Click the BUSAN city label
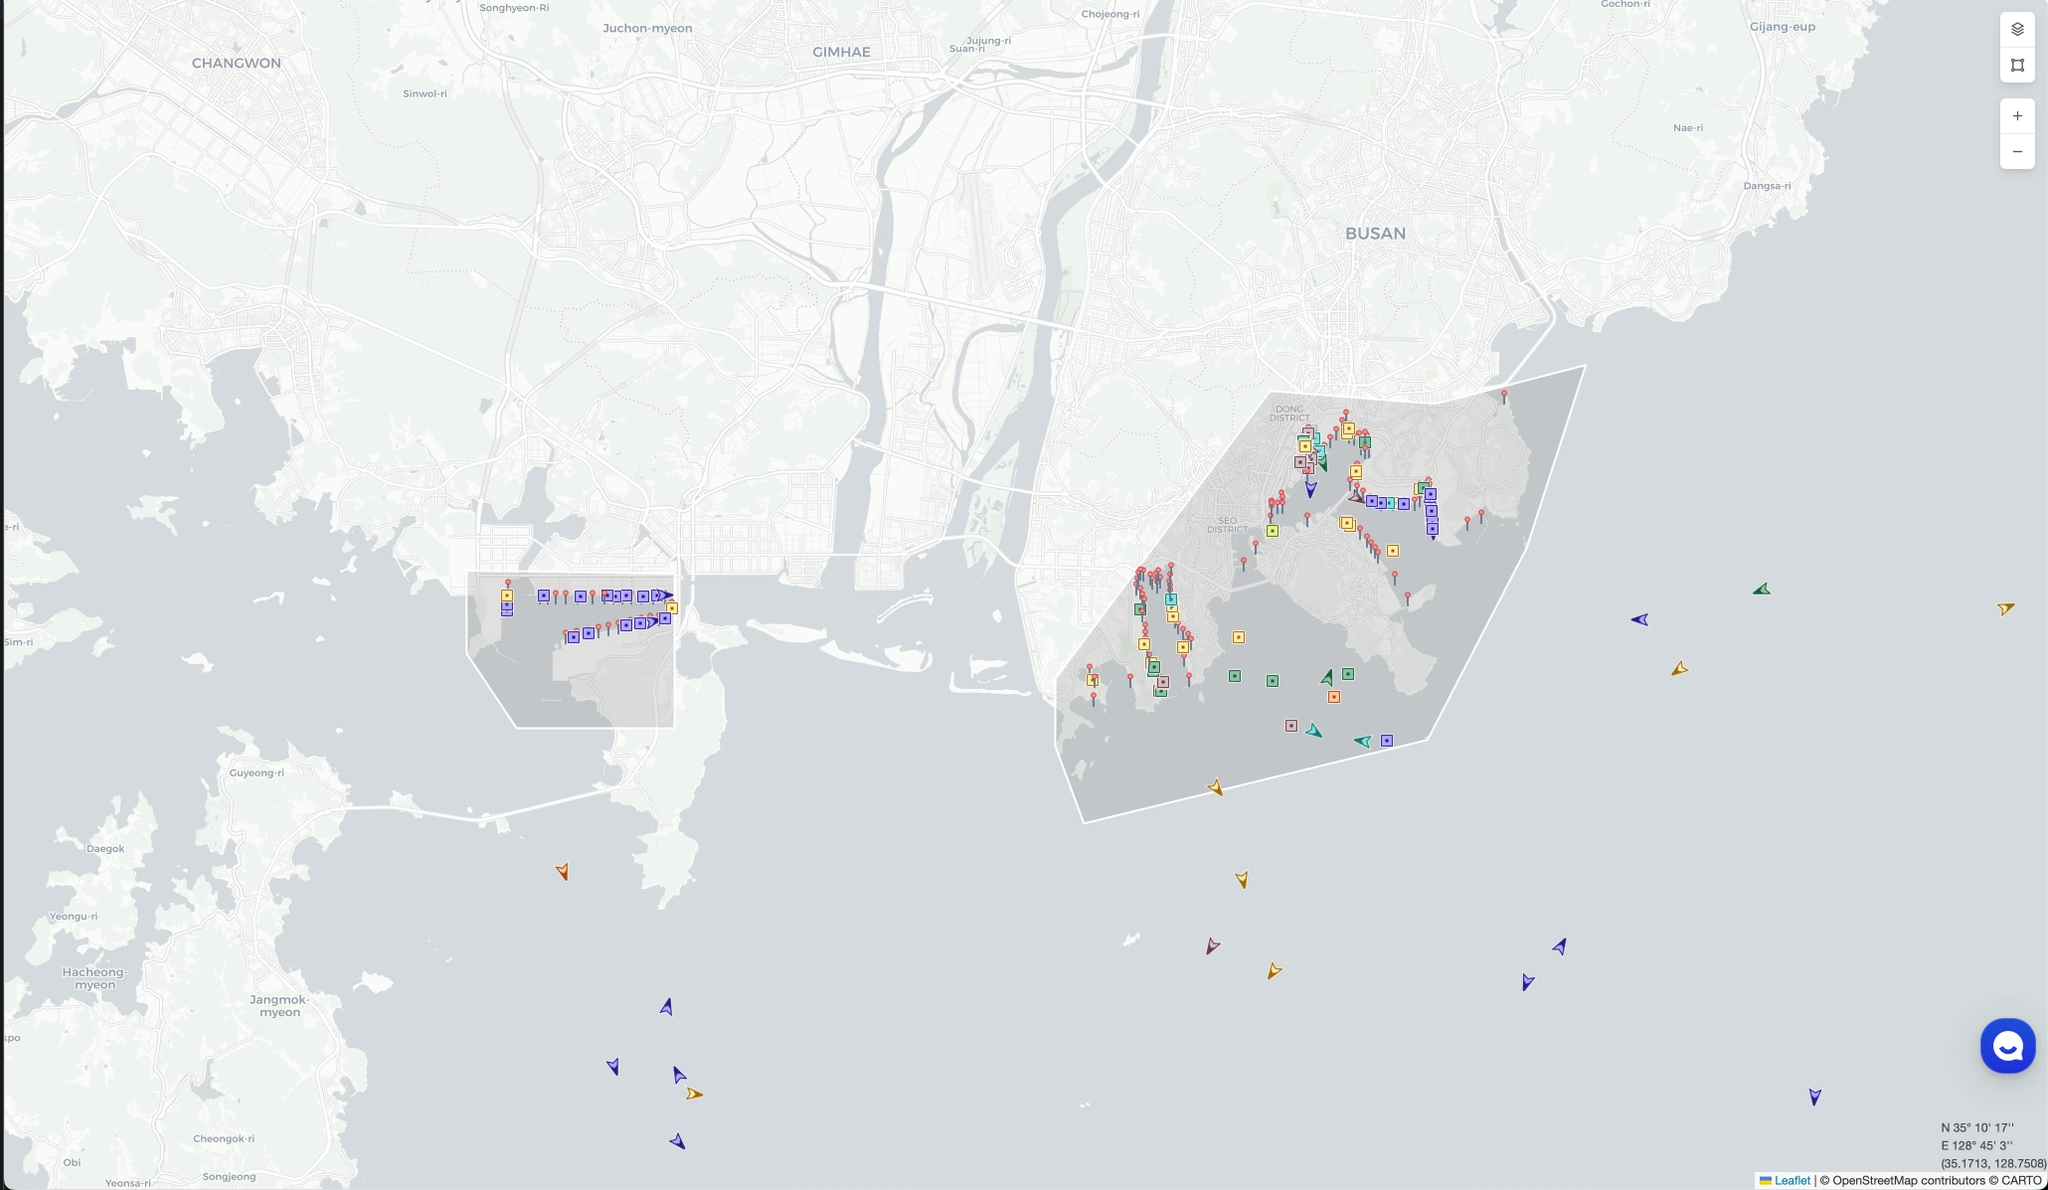Viewport: 2048px width, 1190px height. pos(1375,233)
